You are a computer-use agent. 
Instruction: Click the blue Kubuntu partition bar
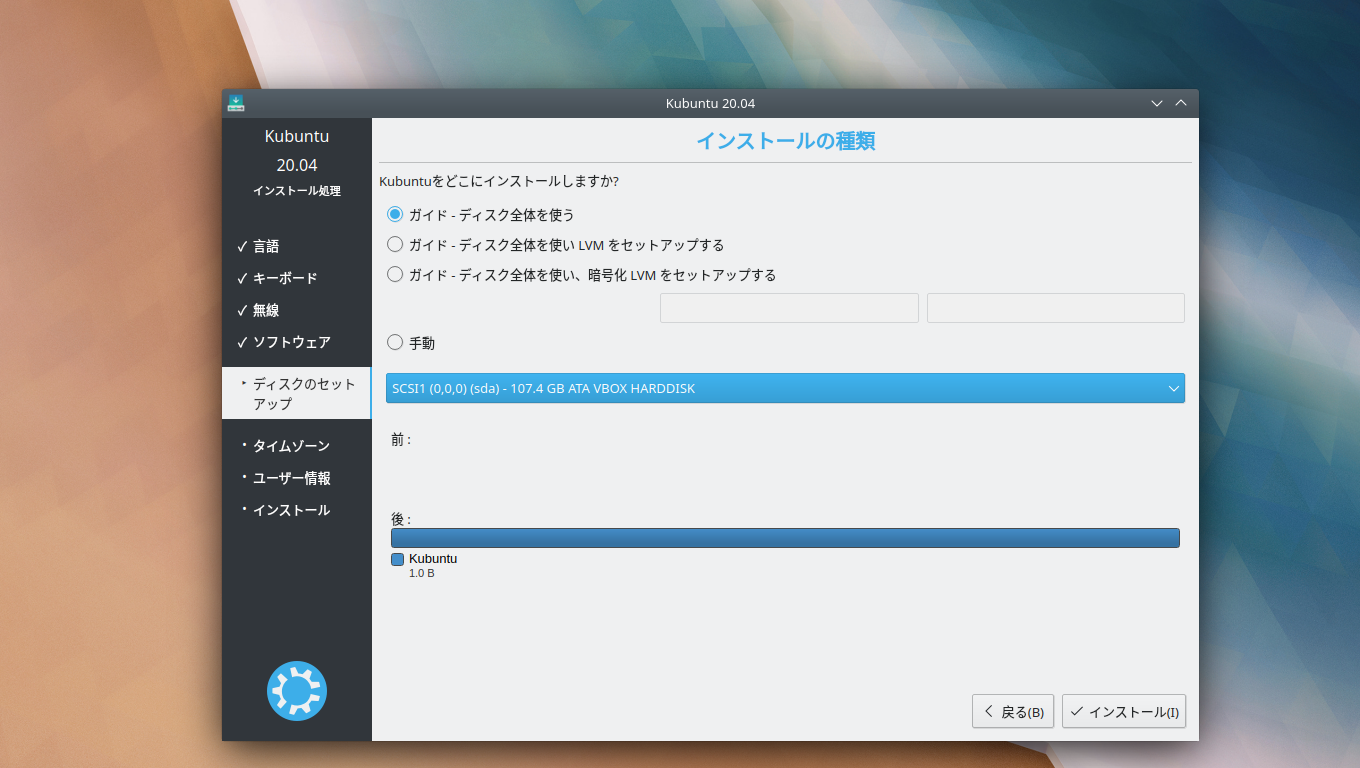point(785,538)
